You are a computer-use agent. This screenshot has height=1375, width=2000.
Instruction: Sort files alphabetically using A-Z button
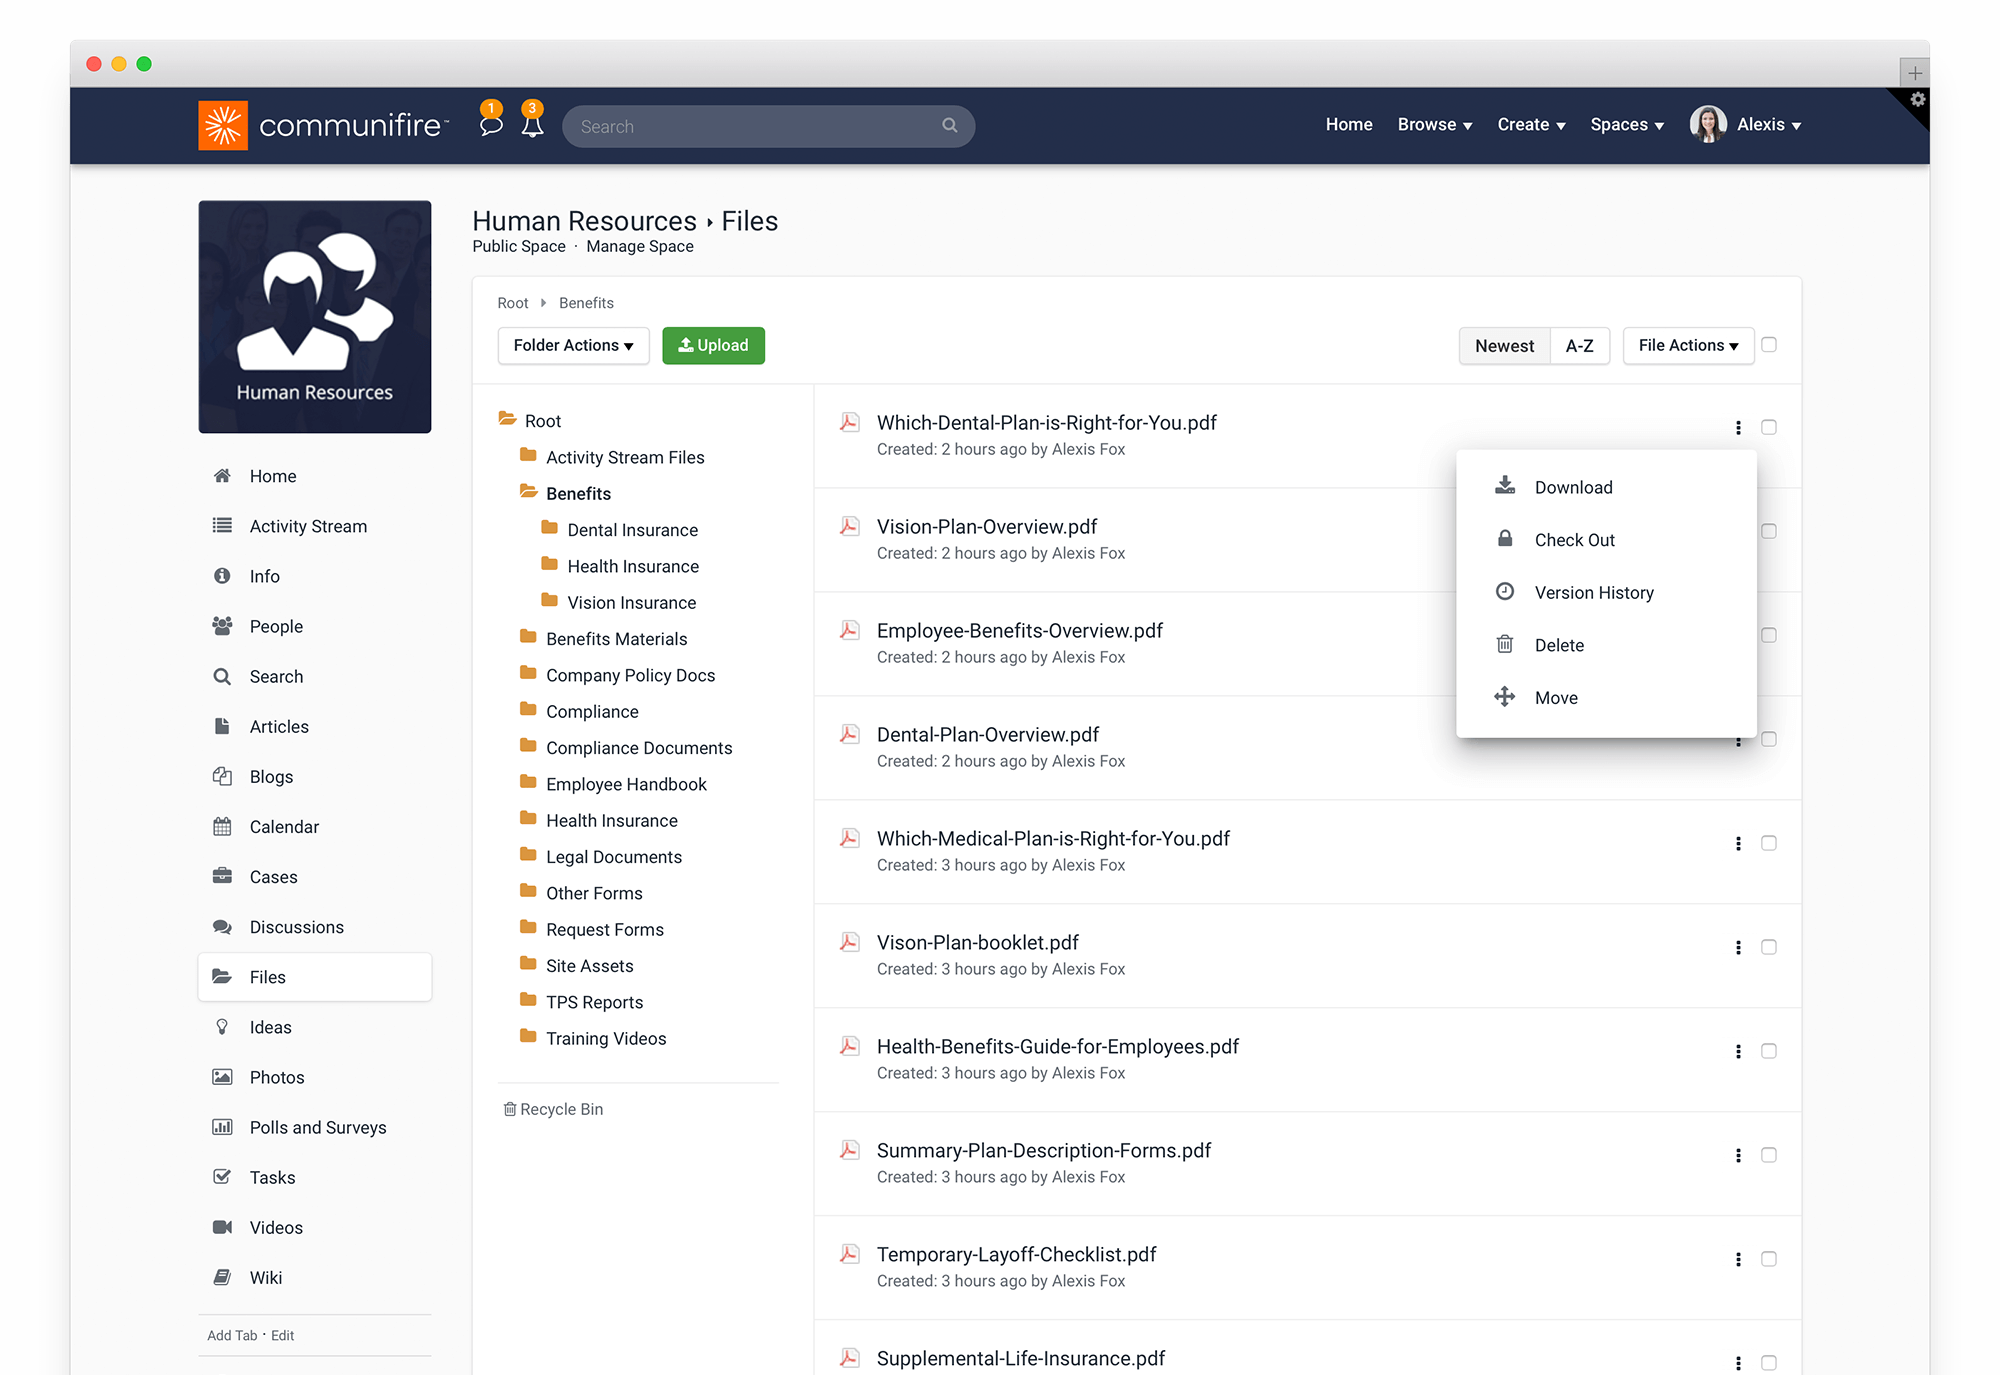pyautogui.click(x=1578, y=345)
